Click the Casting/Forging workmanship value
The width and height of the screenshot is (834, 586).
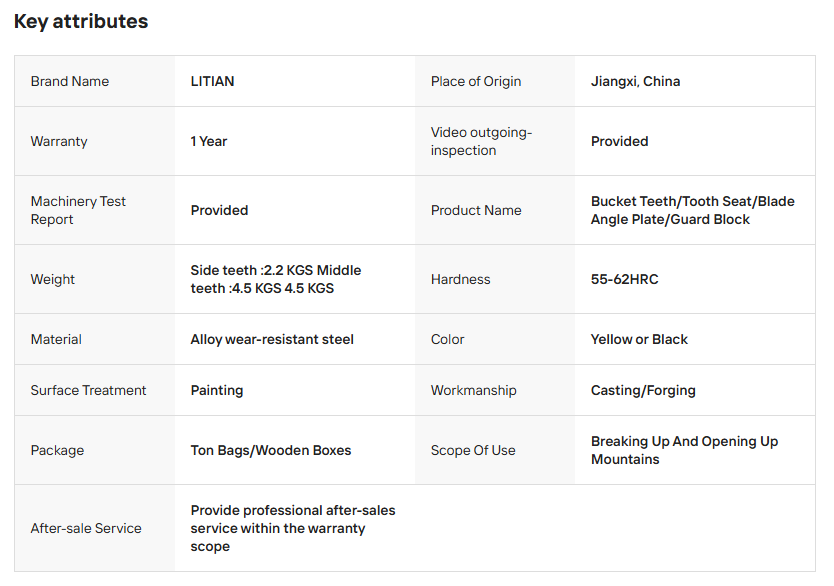click(x=643, y=390)
